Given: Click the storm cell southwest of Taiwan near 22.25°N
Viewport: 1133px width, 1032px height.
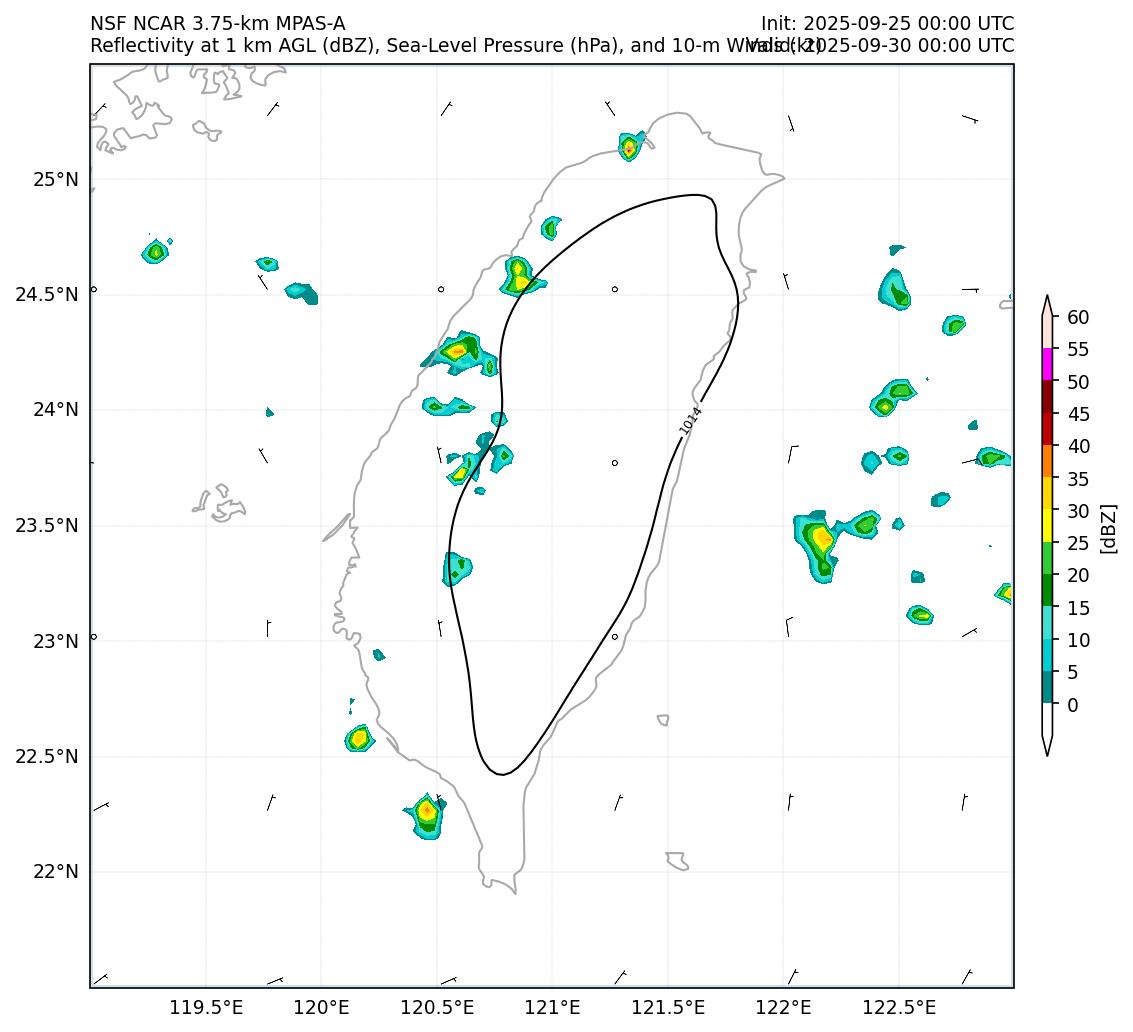Looking at the screenshot, I should (427, 812).
